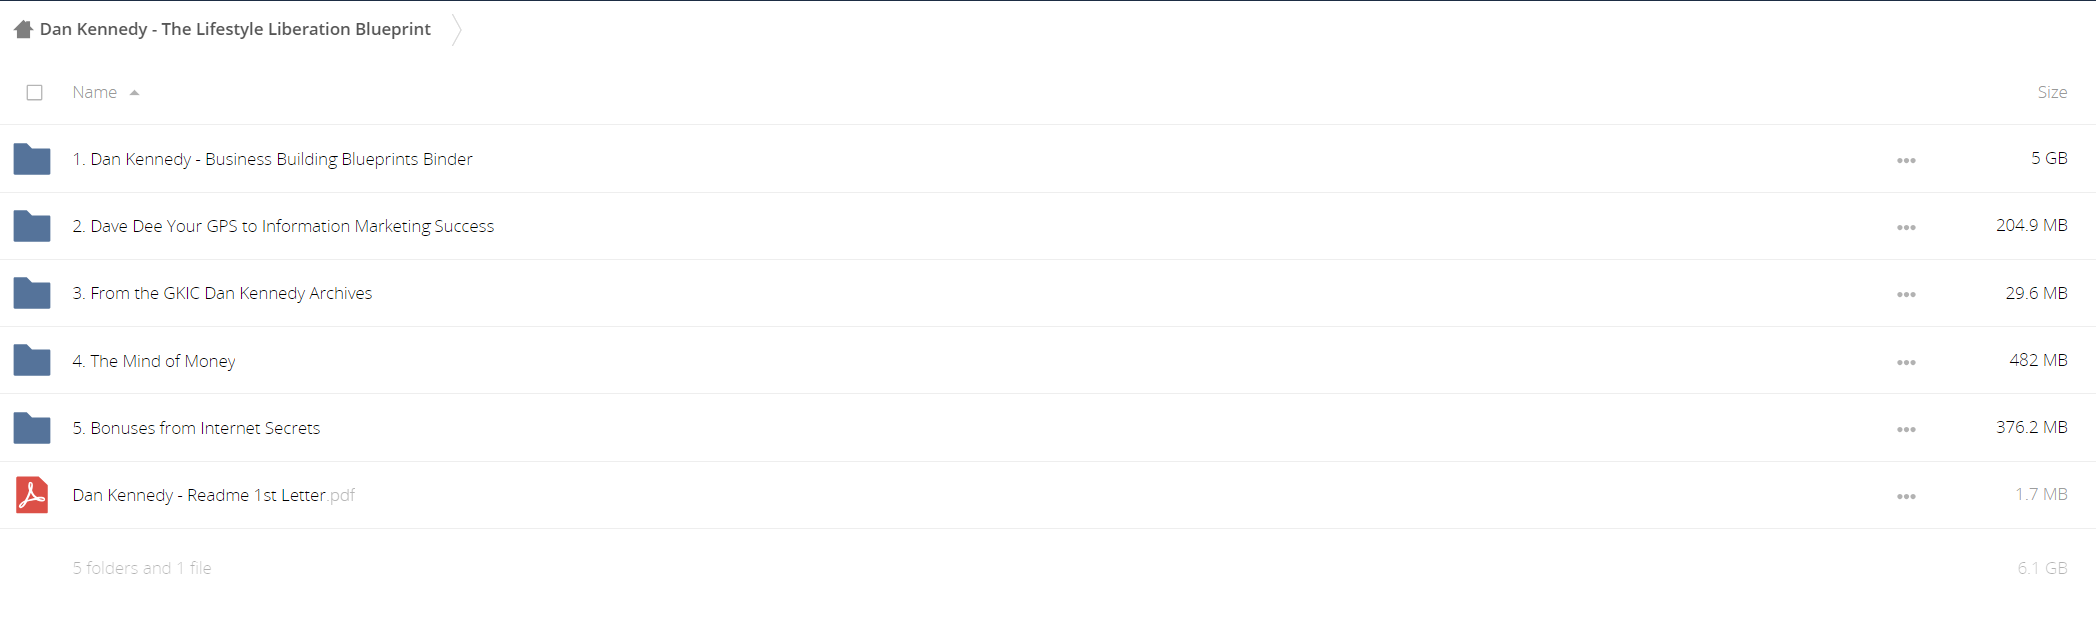Screen dimensions: 2096x640
Task: Click the Readme 1st Letter PDF icon
Action: [32, 495]
